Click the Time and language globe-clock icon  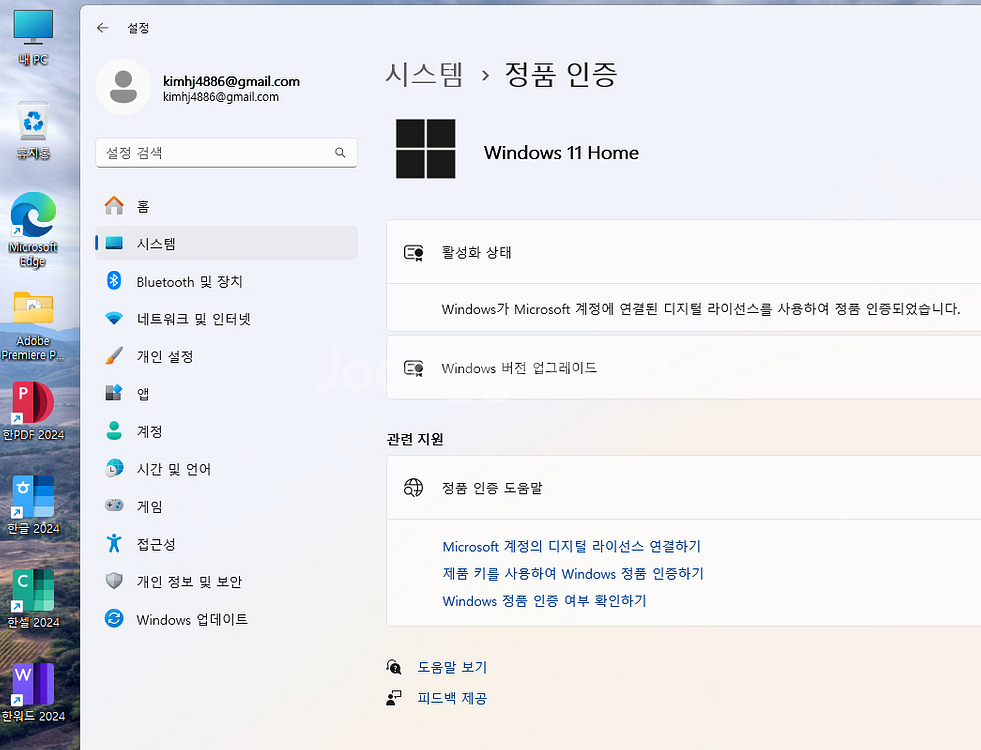(x=114, y=468)
